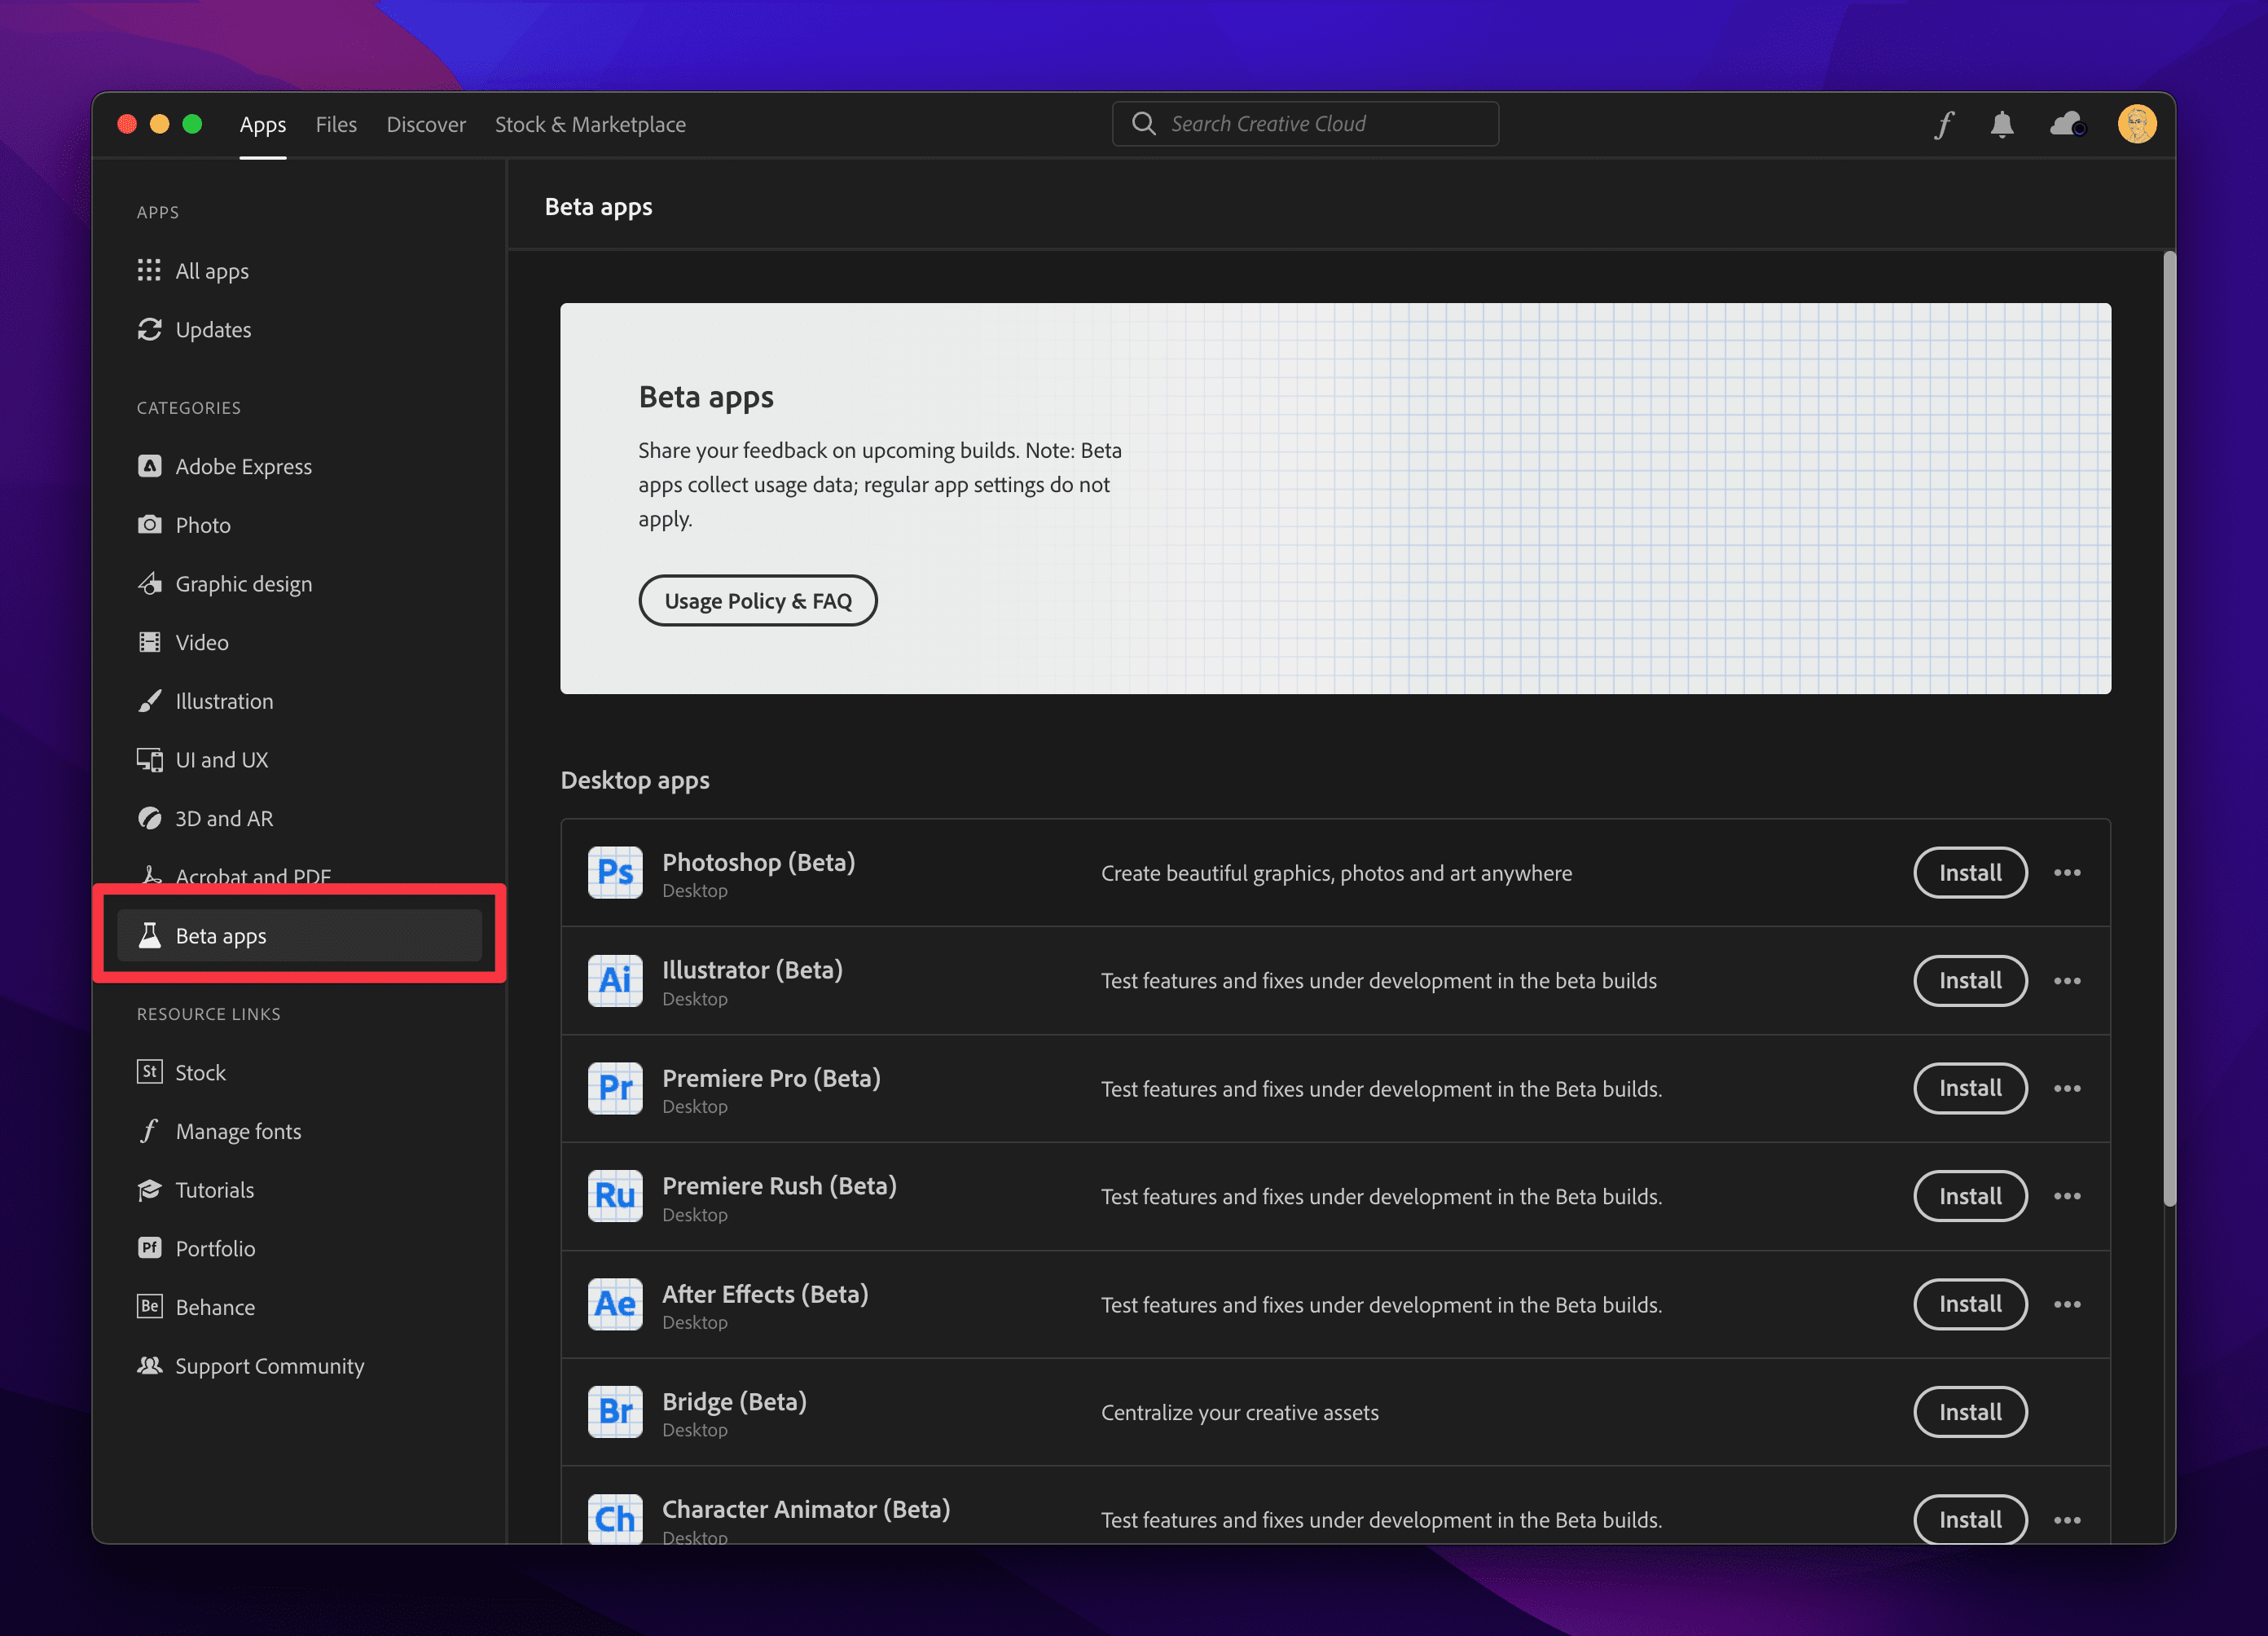Open more options for Premiere Pro (Beta)
The width and height of the screenshot is (2268, 1636).
(2067, 1089)
